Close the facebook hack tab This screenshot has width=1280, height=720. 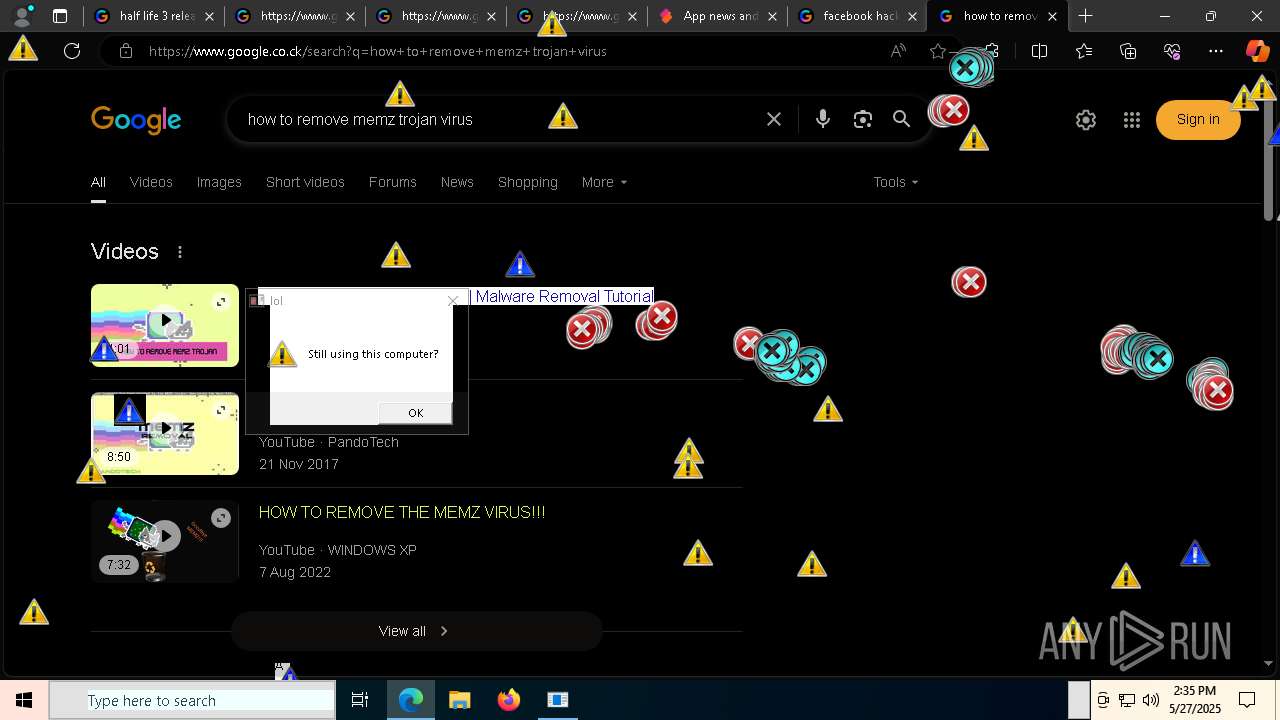[911, 16]
